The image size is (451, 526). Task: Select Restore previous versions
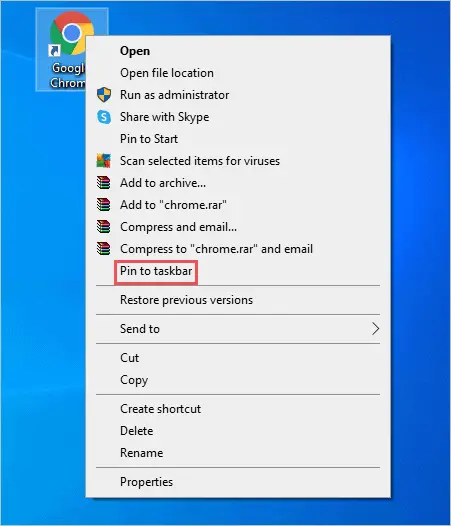[238, 300]
